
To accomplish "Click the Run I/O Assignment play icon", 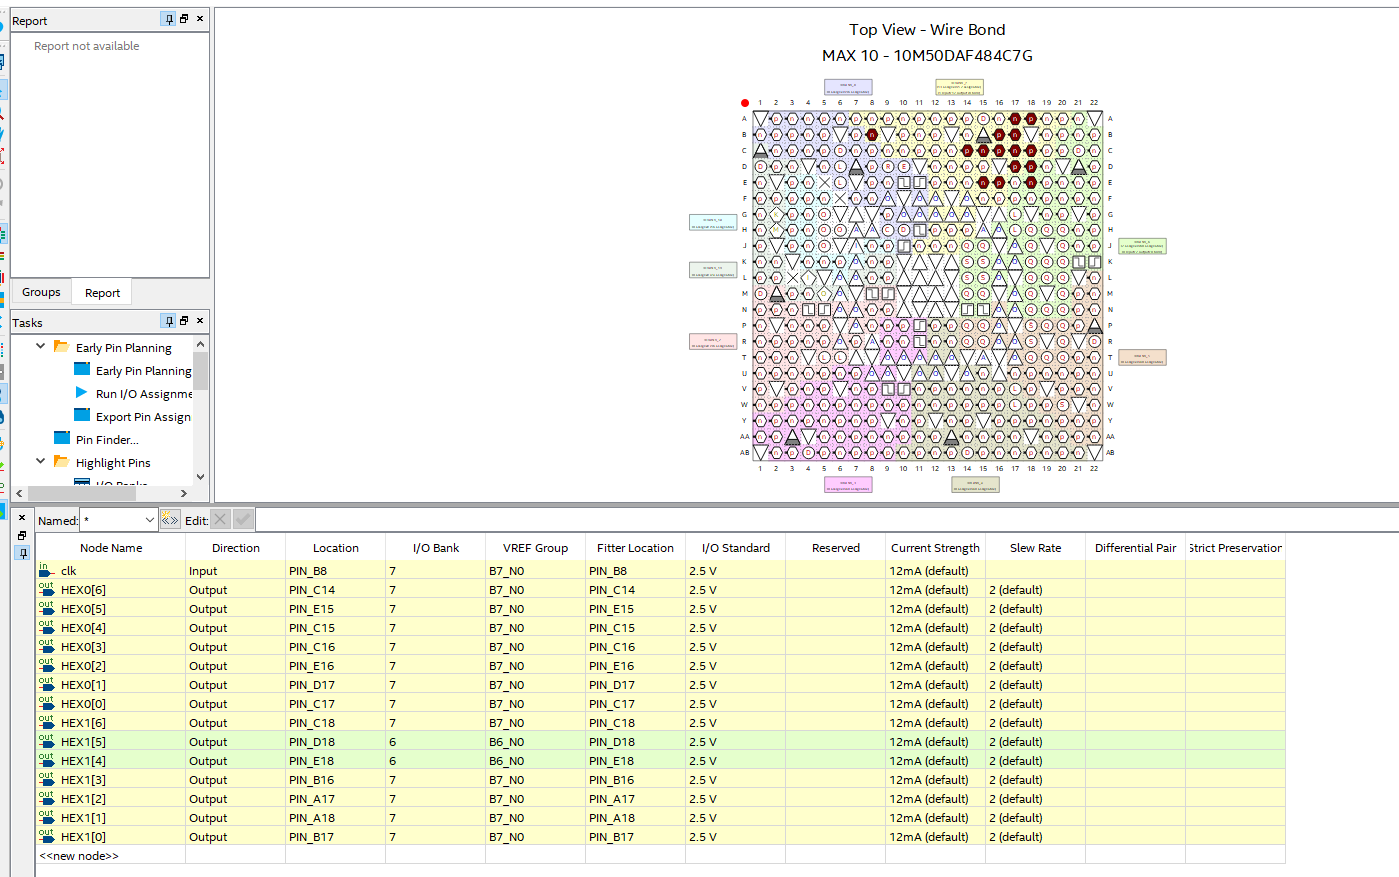I will click(x=82, y=393).
